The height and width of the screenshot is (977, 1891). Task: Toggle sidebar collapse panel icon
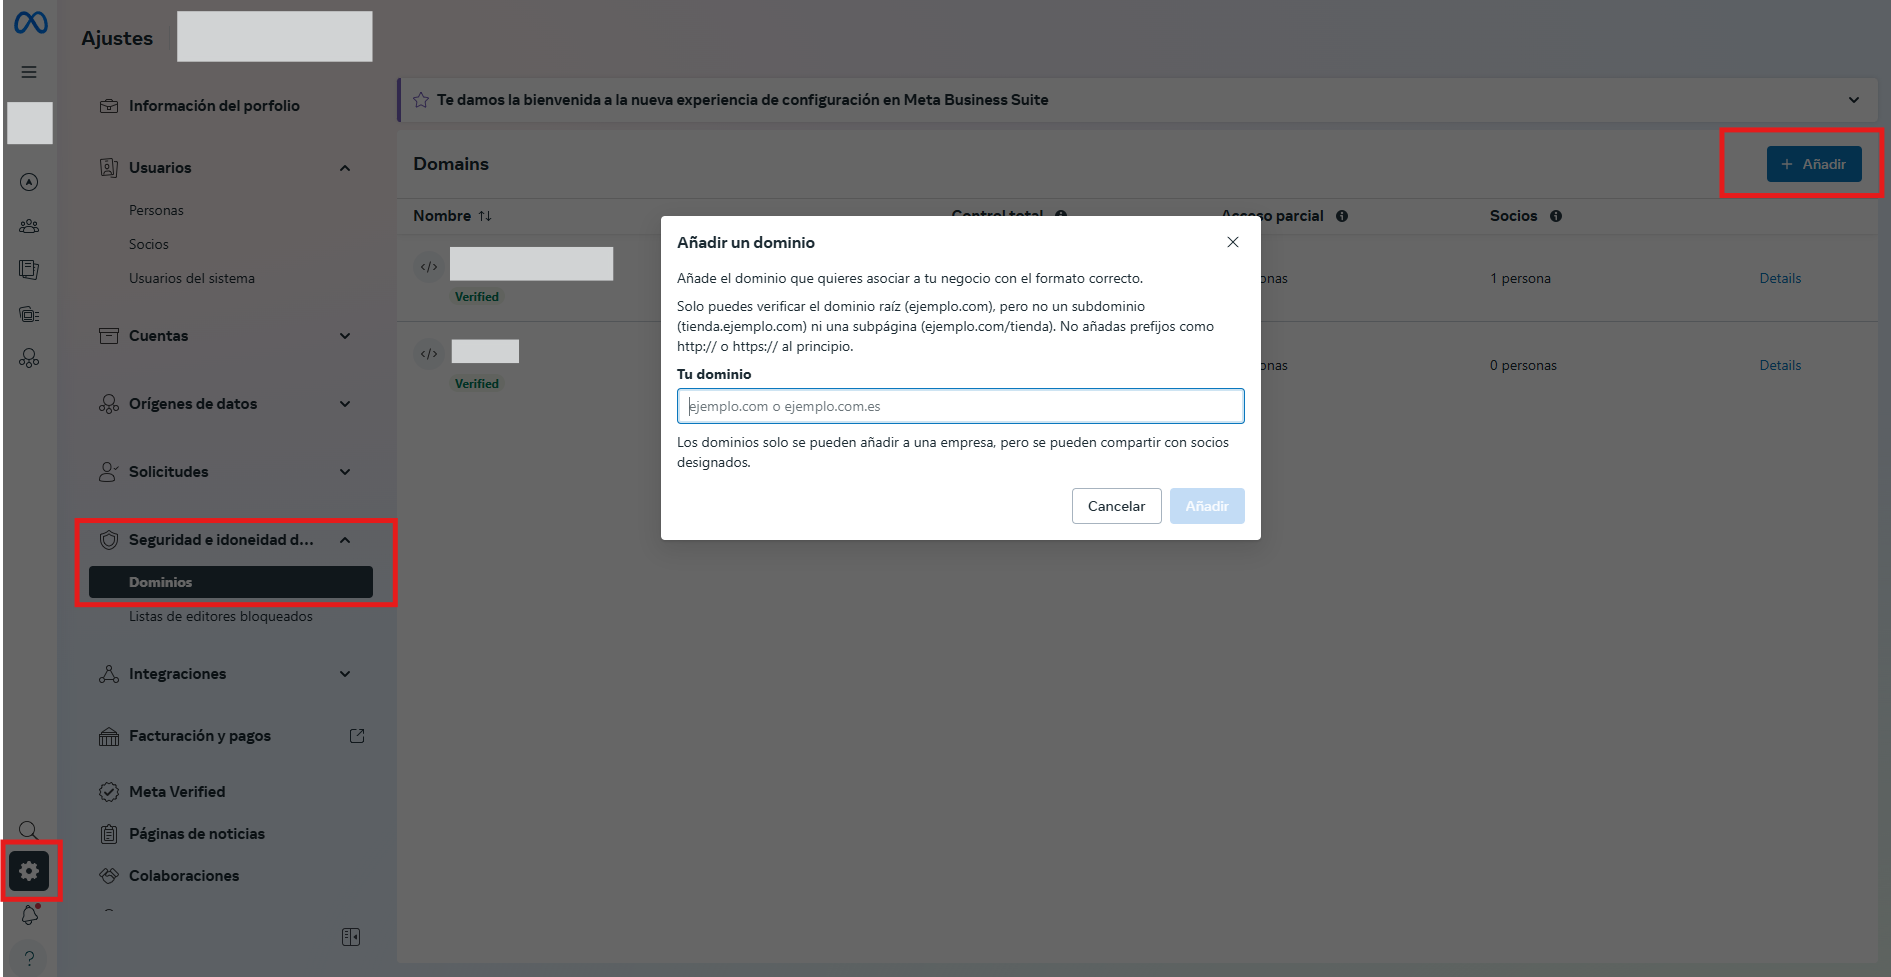pyautogui.click(x=351, y=937)
